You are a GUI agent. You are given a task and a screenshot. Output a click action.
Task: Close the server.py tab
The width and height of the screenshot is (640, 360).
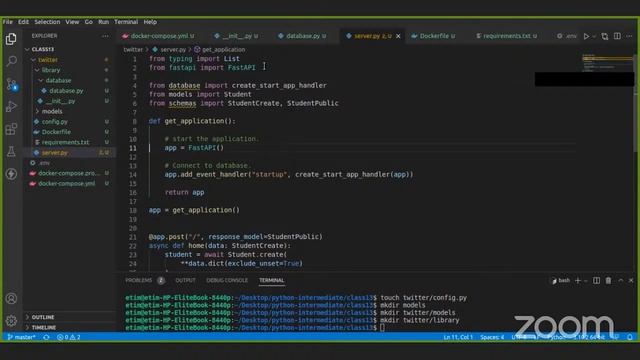(398, 36)
